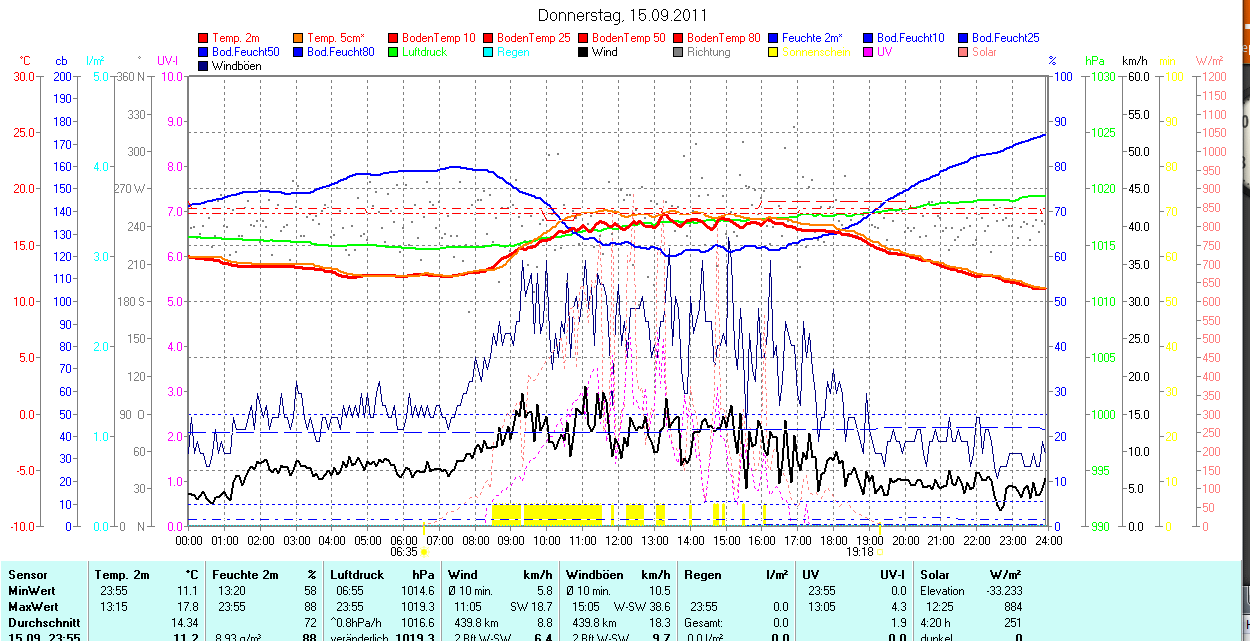Click the sunset marker at 19:18
Screen dimensions: 1250x641
[880, 551]
